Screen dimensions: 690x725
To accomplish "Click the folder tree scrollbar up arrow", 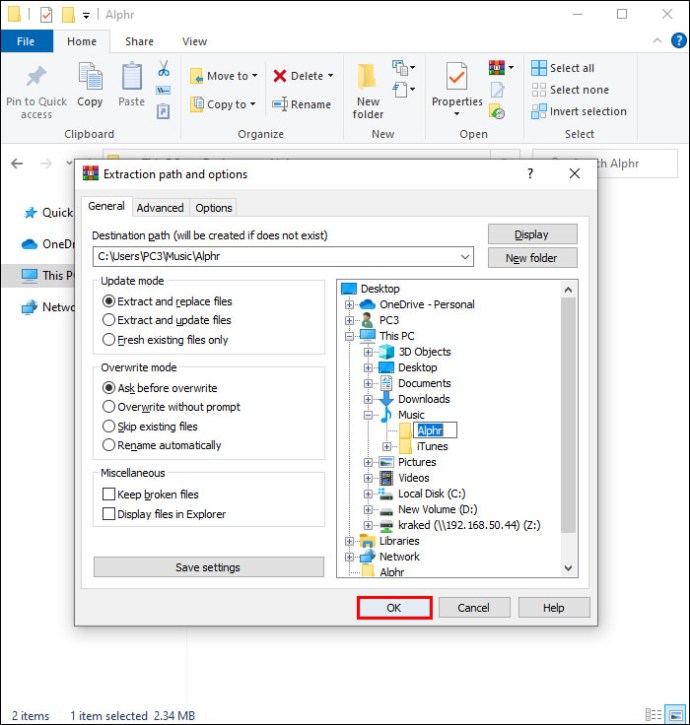I will click(x=568, y=289).
